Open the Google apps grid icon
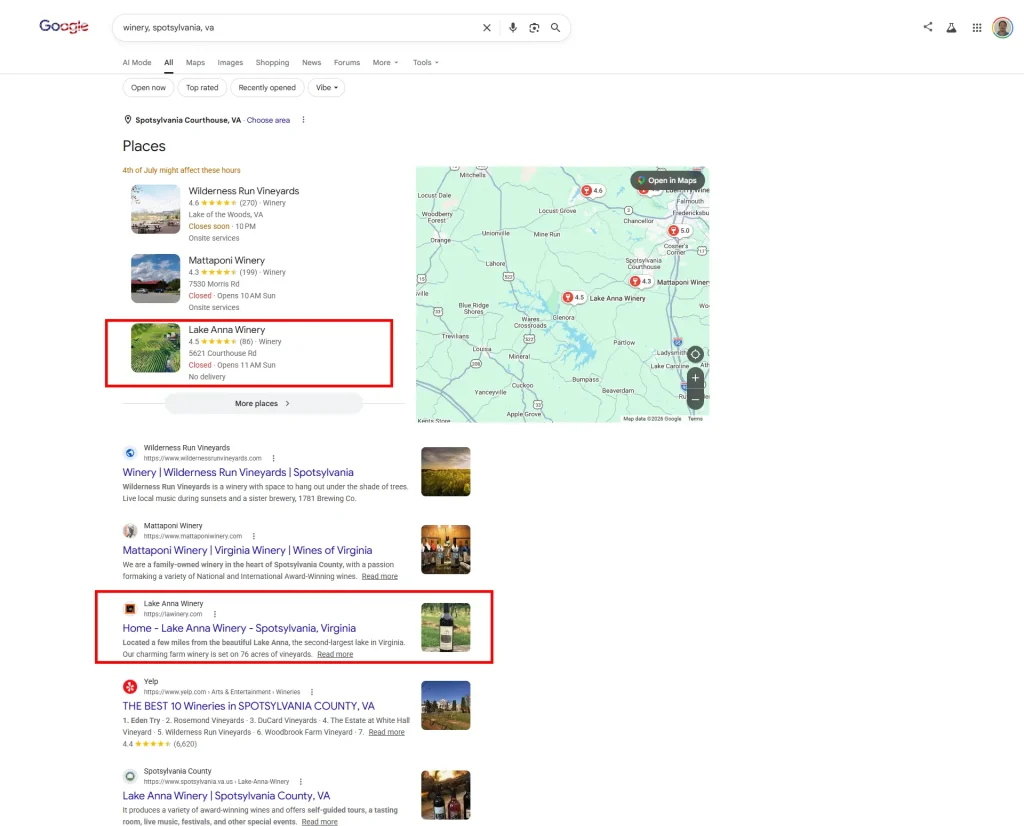The height and width of the screenshot is (826, 1024). pos(977,27)
